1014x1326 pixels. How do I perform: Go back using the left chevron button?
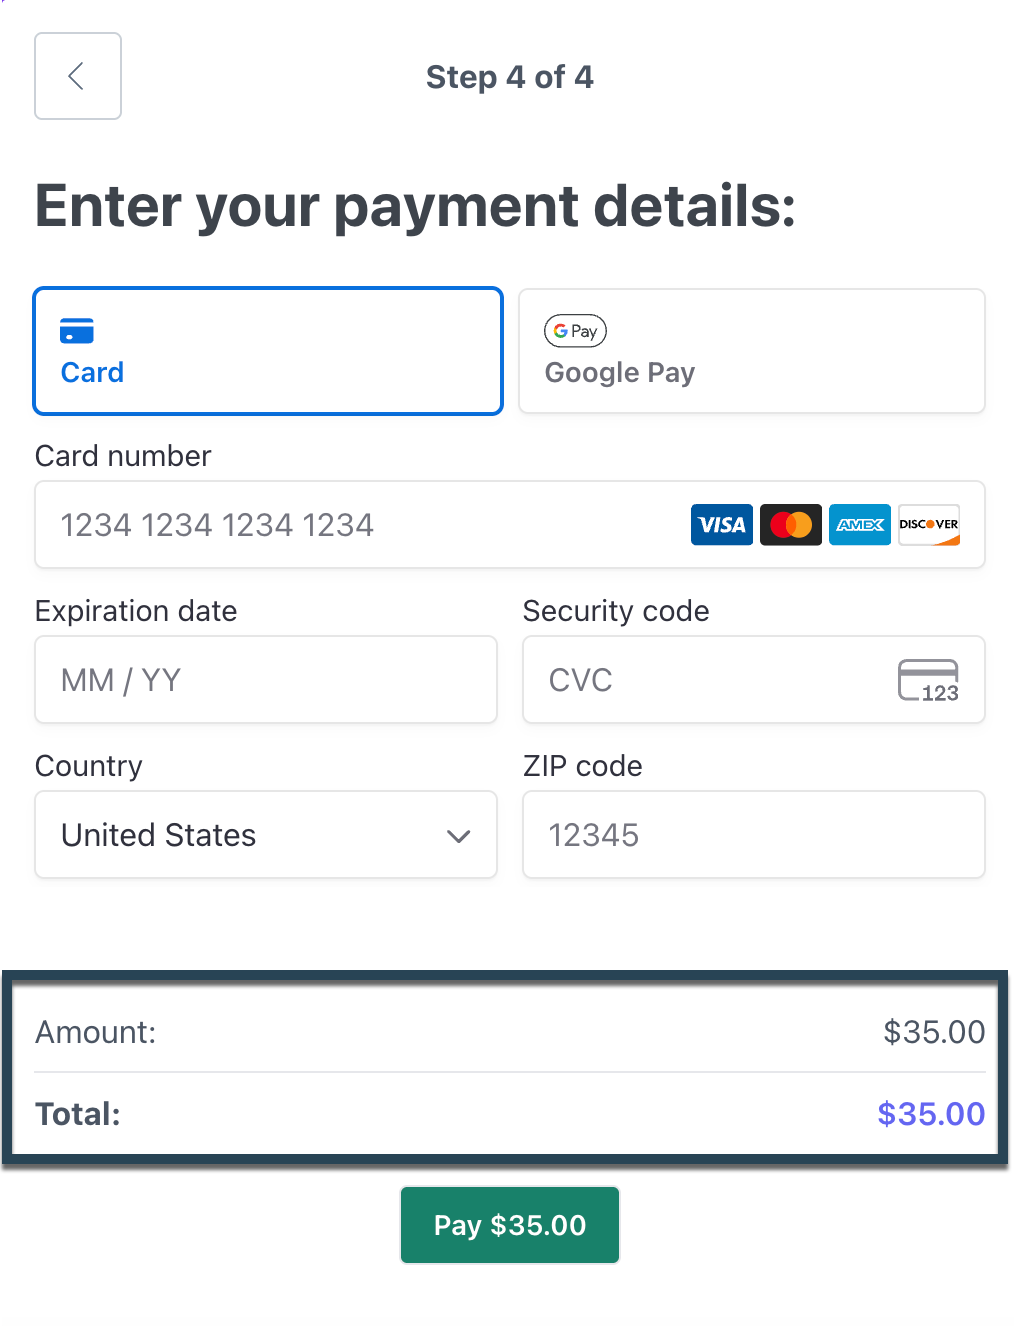pyautogui.click(x=78, y=76)
